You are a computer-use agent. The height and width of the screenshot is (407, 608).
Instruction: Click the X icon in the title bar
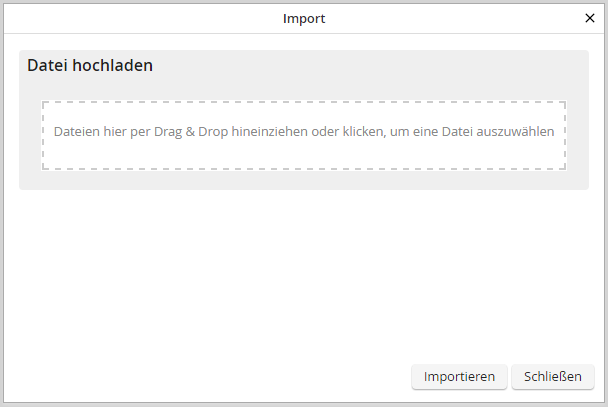[589, 18]
